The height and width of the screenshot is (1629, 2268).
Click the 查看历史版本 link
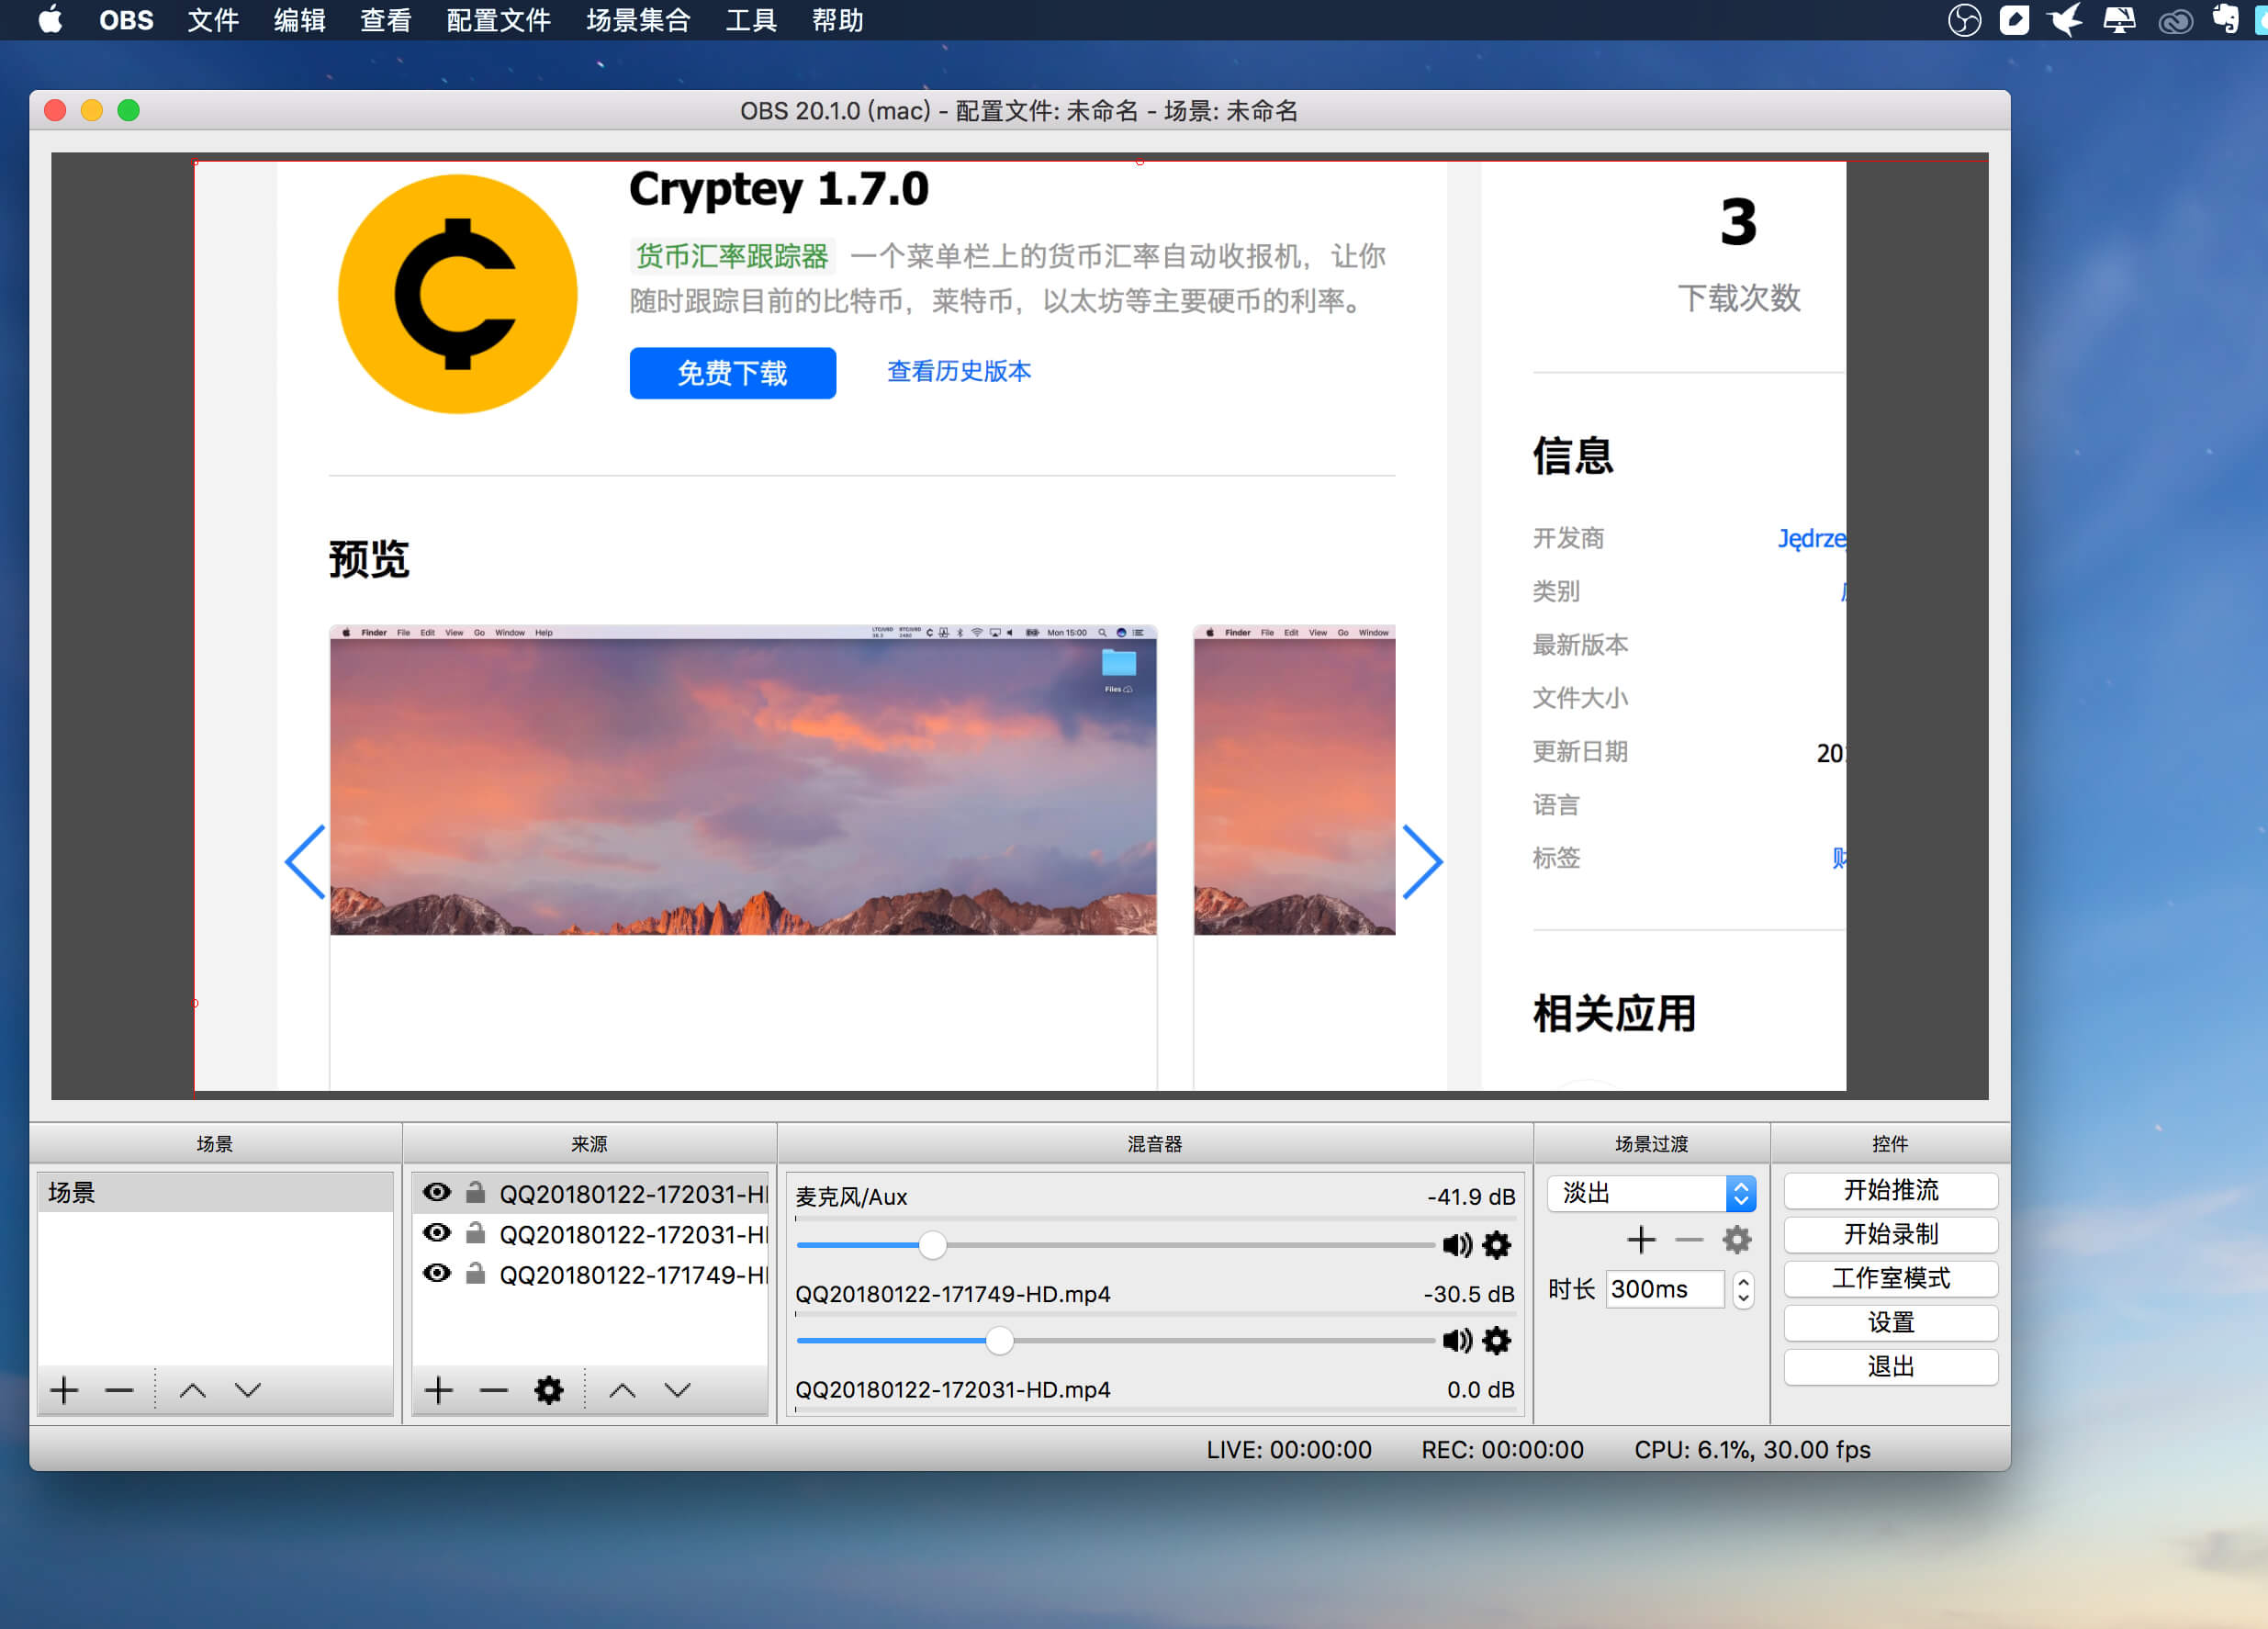coord(958,371)
